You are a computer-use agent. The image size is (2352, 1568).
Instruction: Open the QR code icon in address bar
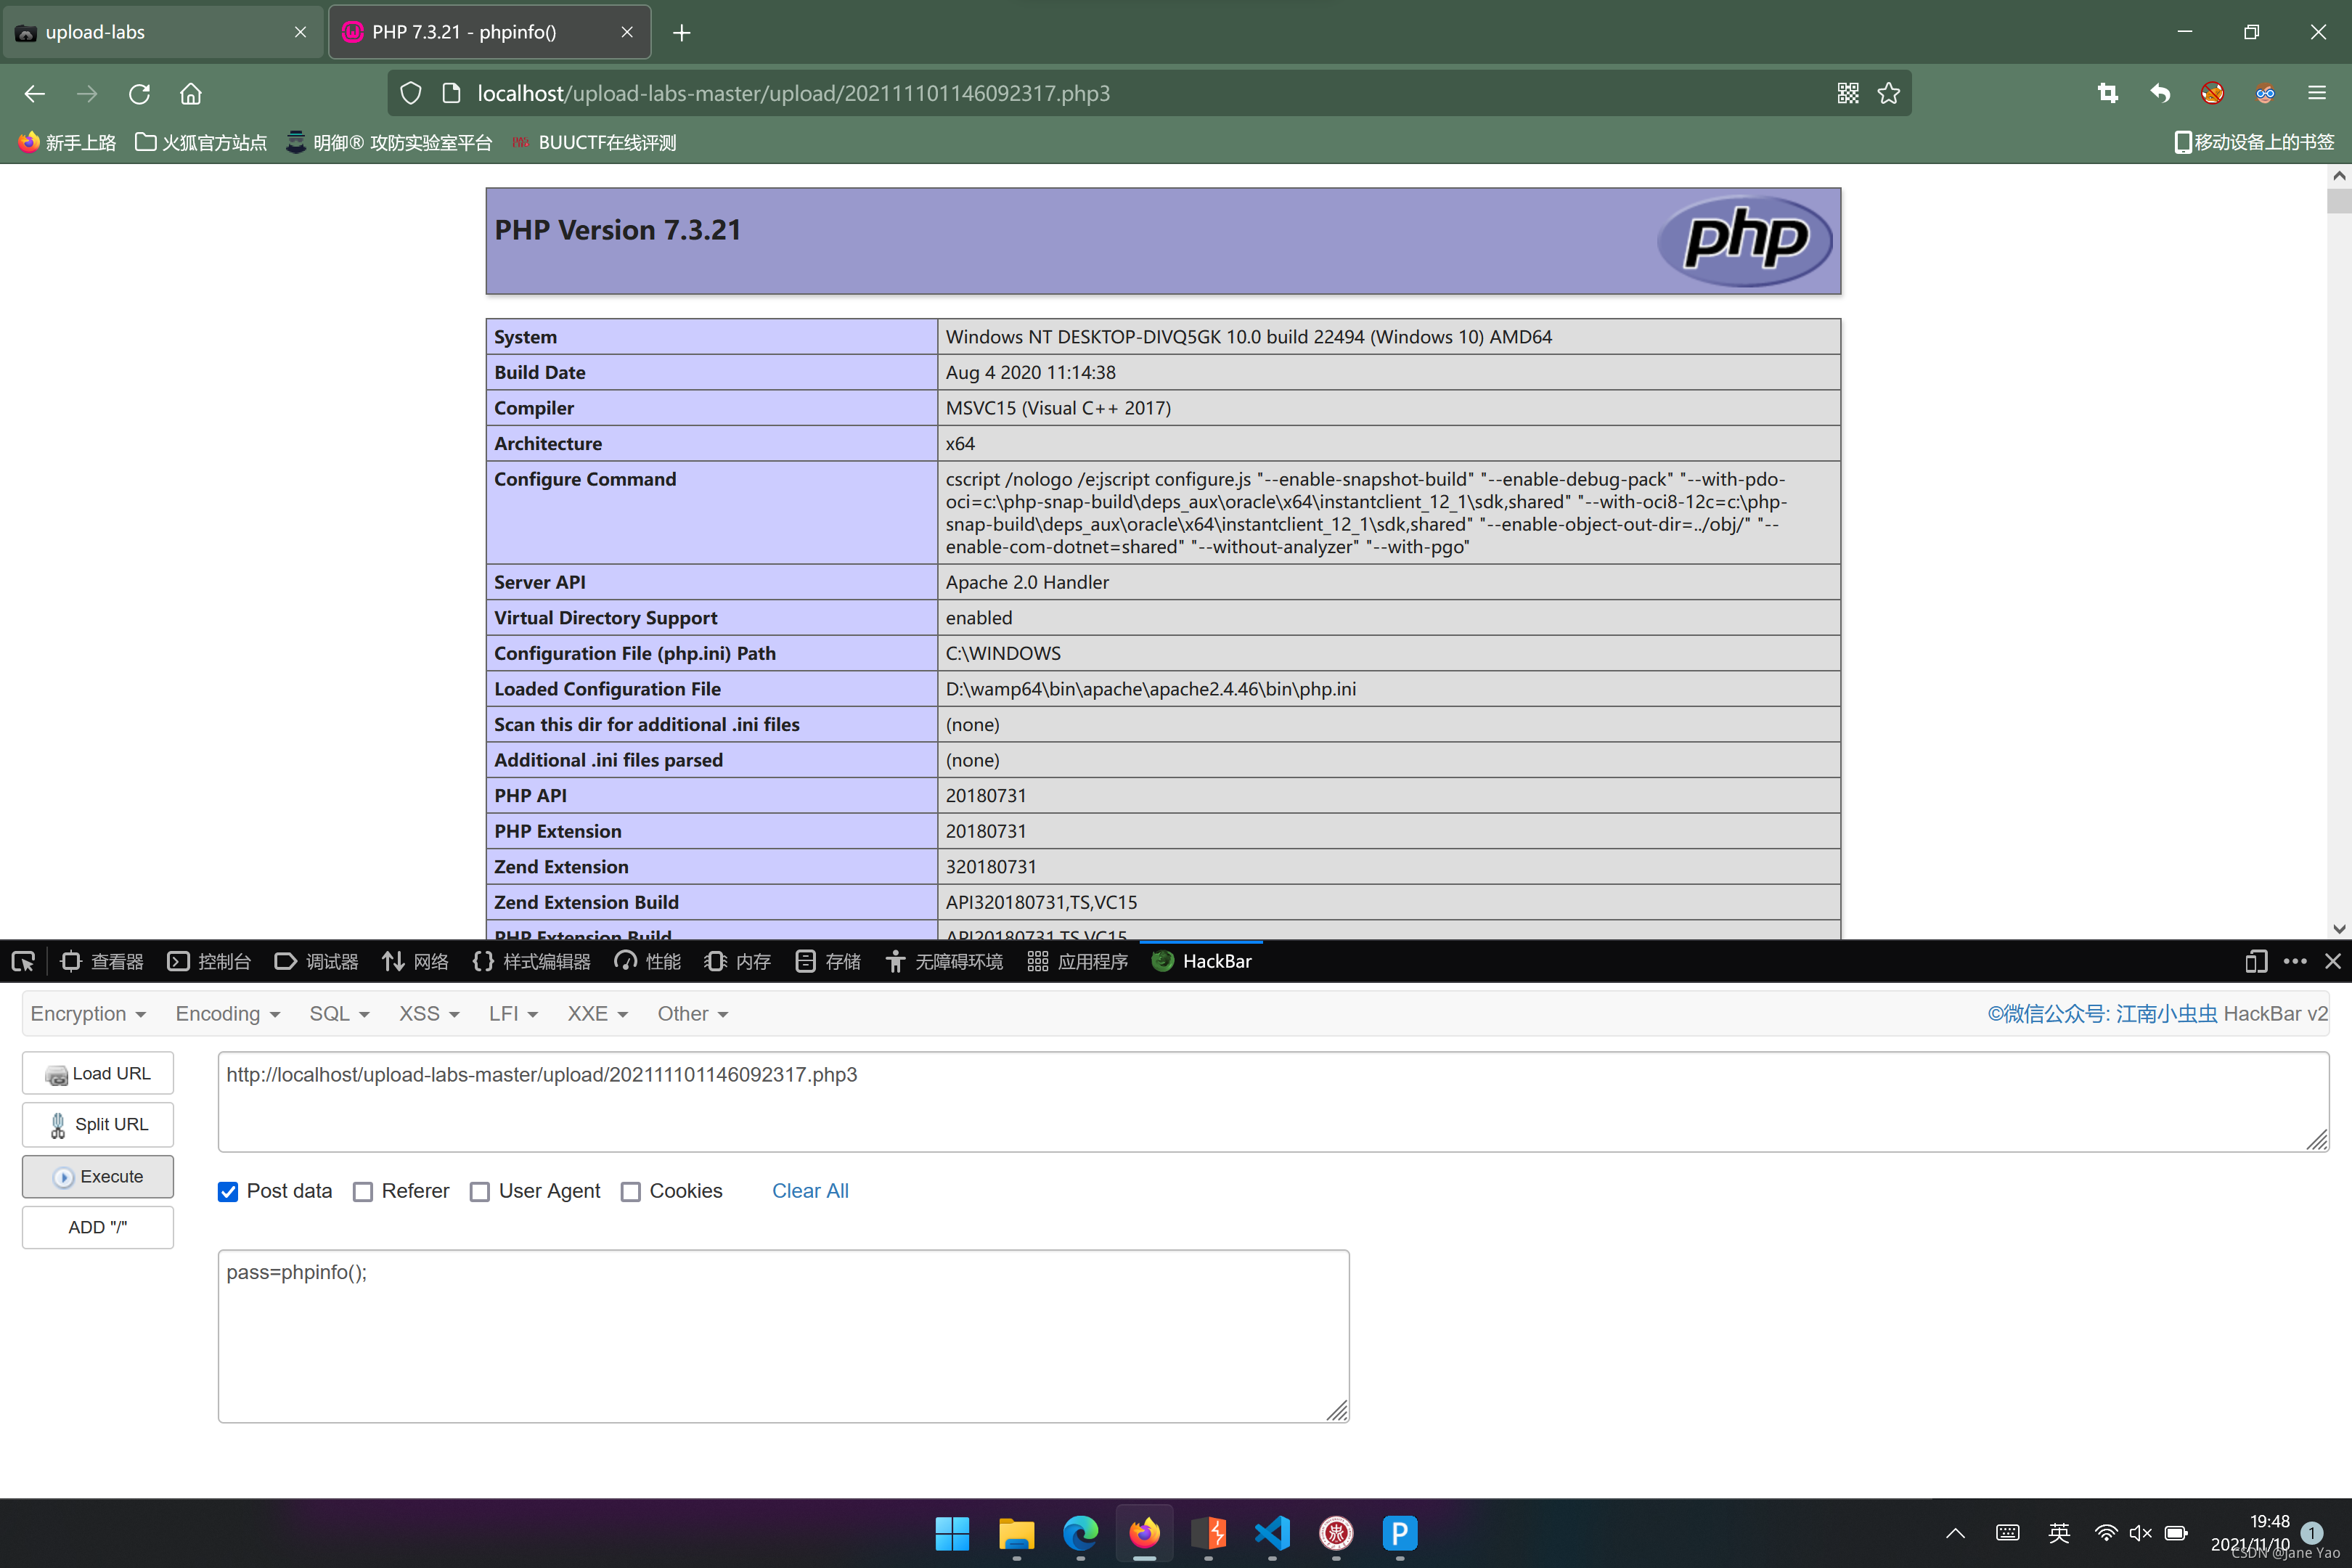(1847, 93)
